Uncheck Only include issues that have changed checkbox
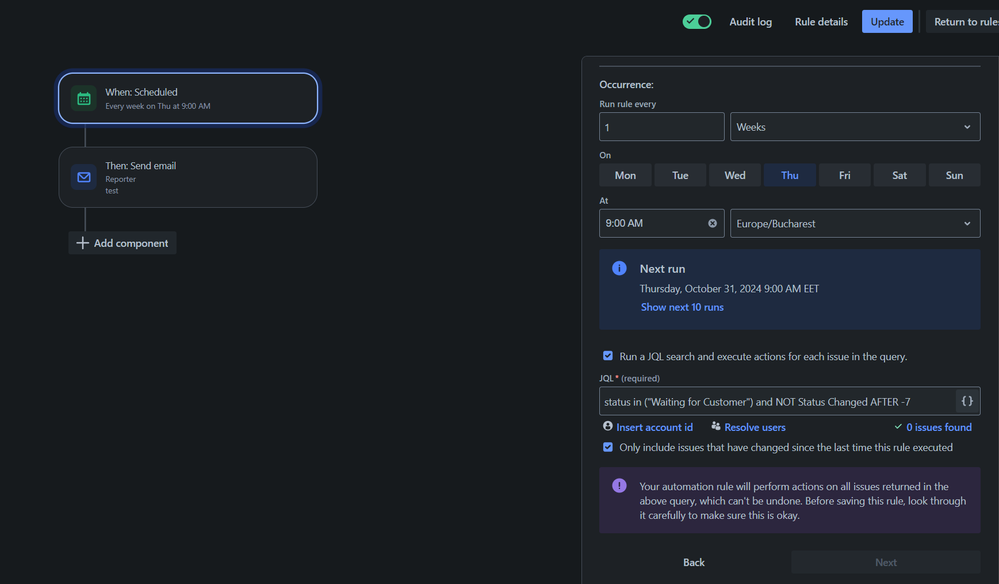The image size is (999, 584). pyautogui.click(x=608, y=447)
